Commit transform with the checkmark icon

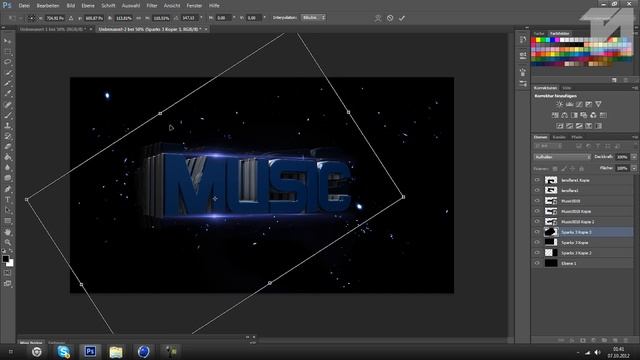pyautogui.click(x=402, y=18)
